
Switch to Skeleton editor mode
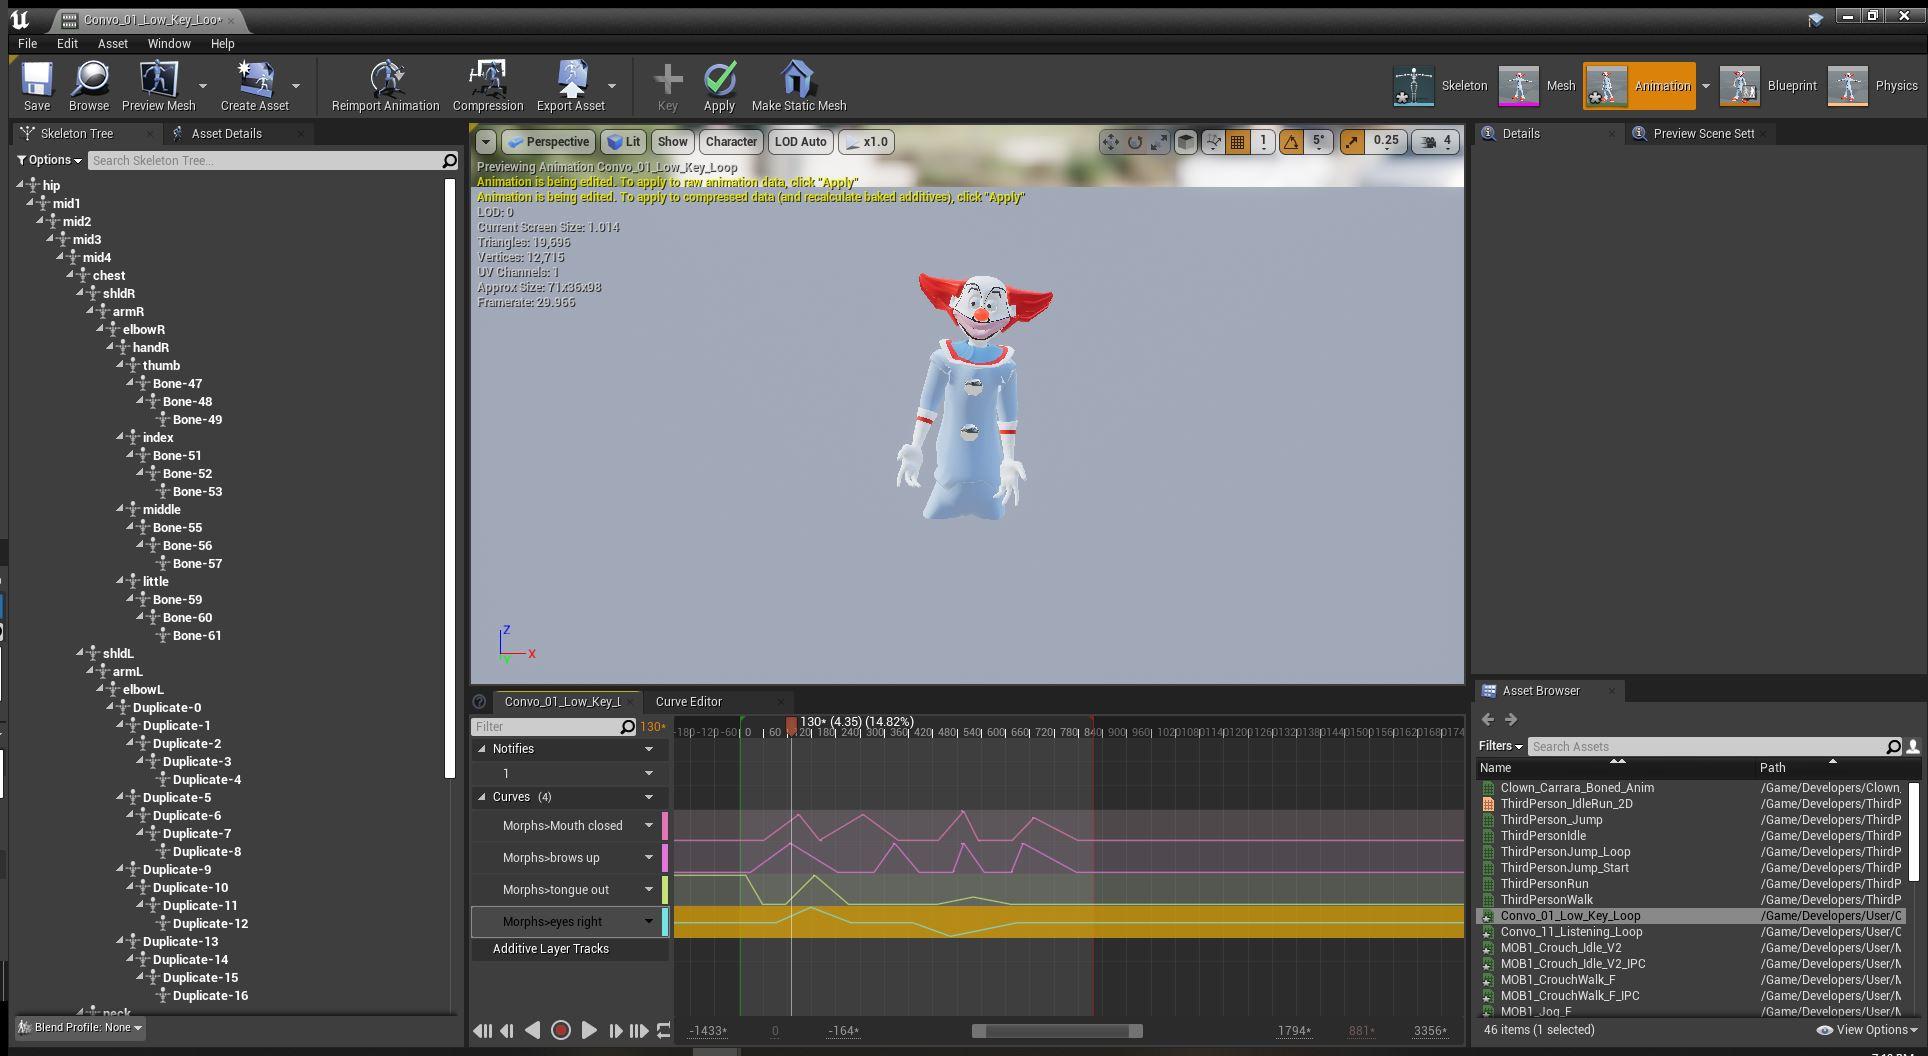pyautogui.click(x=1441, y=86)
